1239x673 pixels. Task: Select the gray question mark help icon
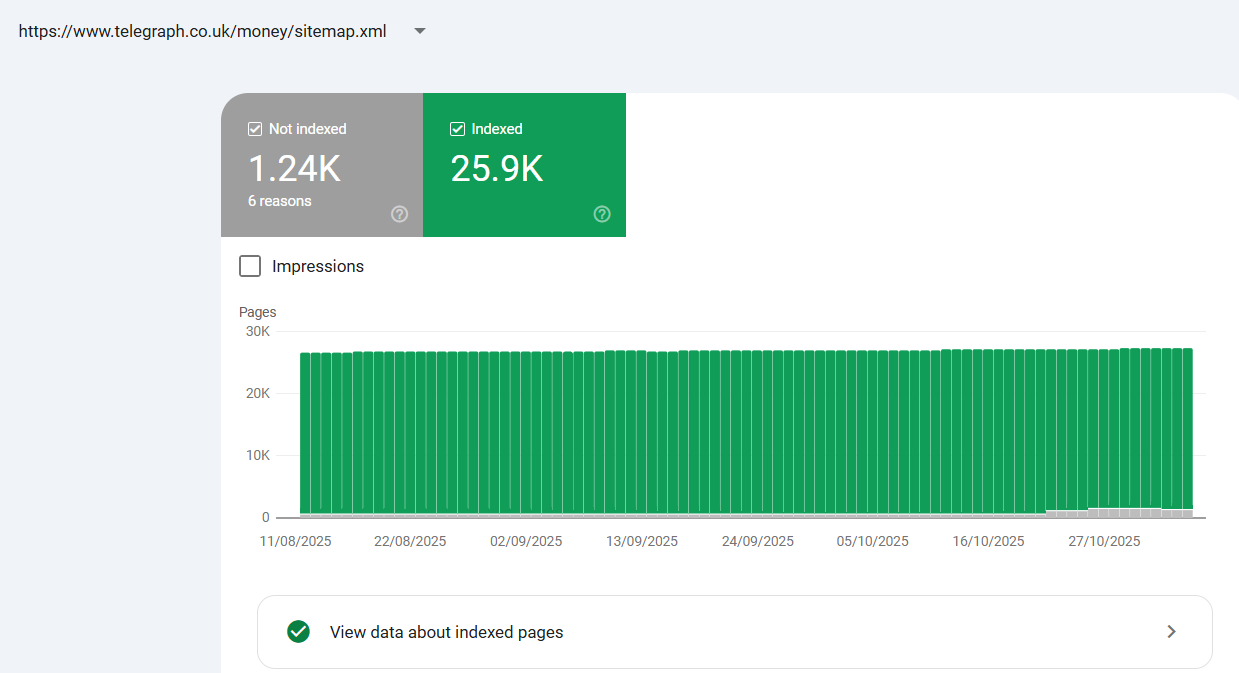pyautogui.click(x=399, y=214)
